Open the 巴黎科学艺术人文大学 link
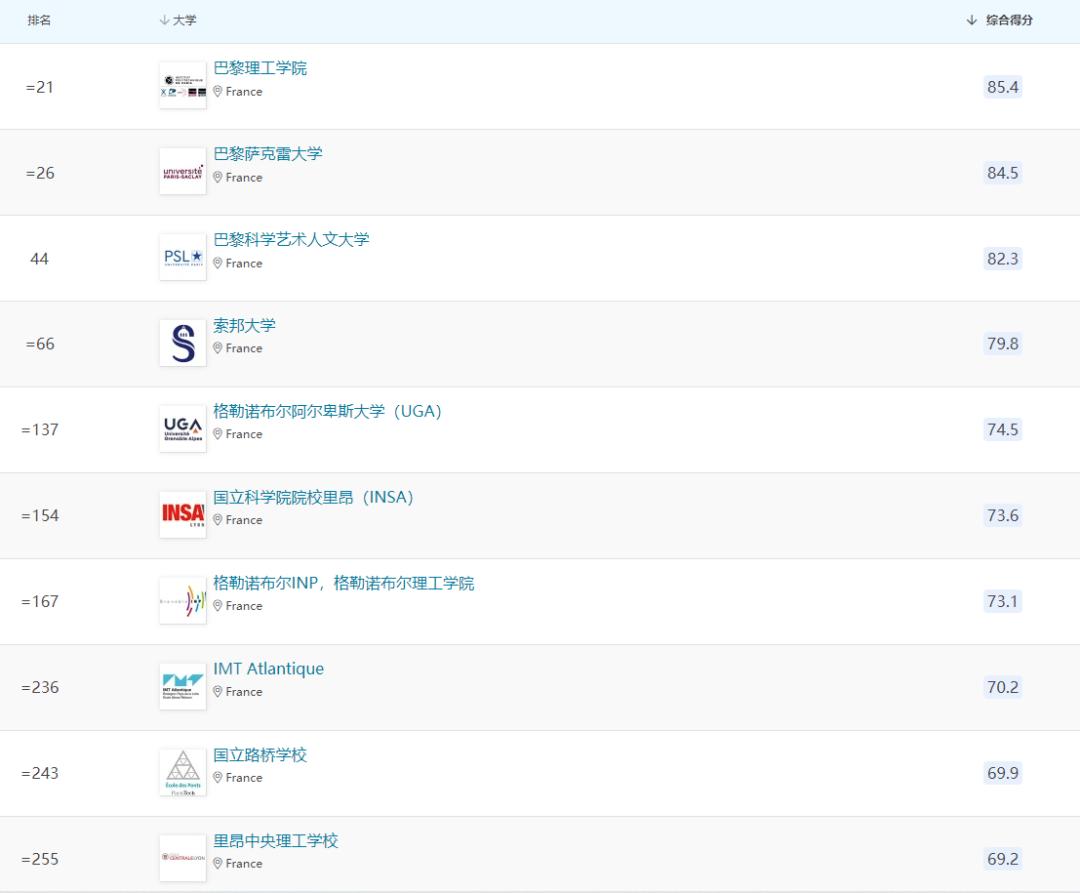This screenshot has width=1080, height=893. 293,239
